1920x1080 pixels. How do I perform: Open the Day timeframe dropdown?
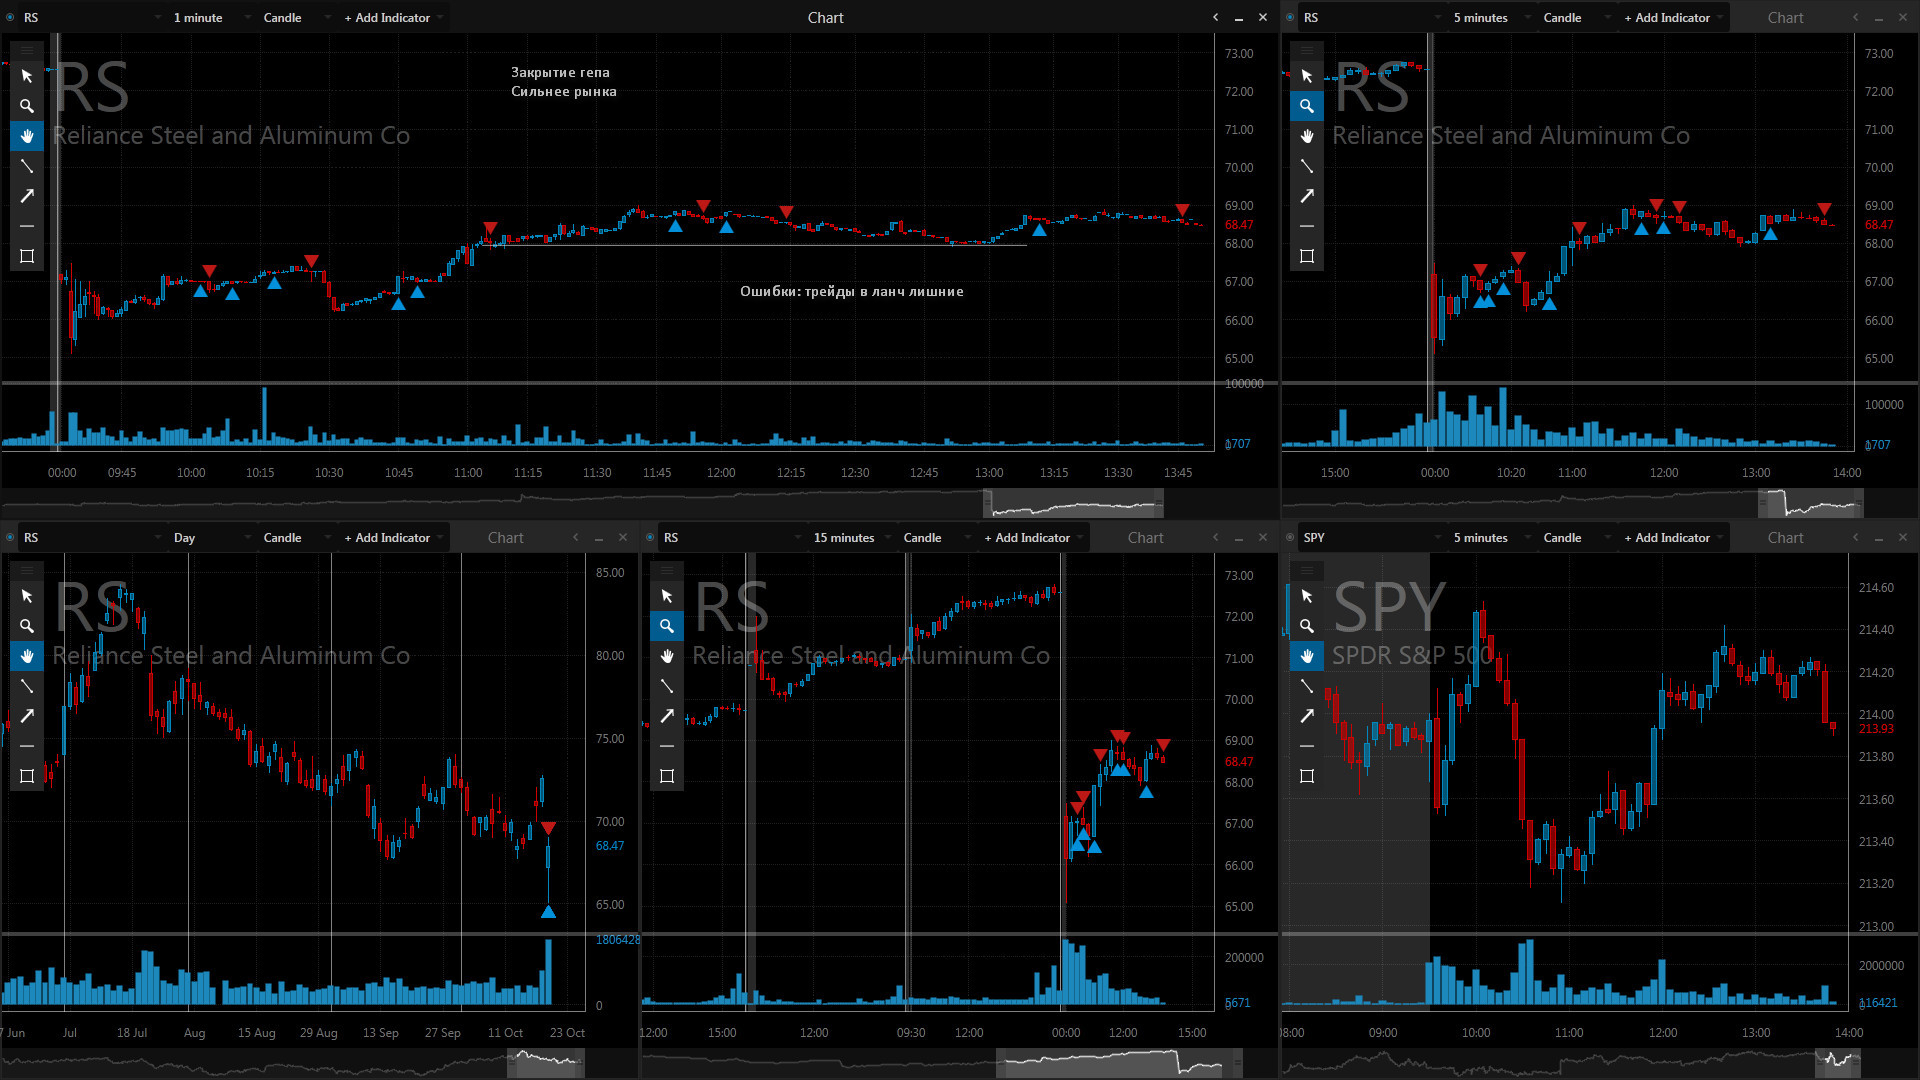coord(211,537)
